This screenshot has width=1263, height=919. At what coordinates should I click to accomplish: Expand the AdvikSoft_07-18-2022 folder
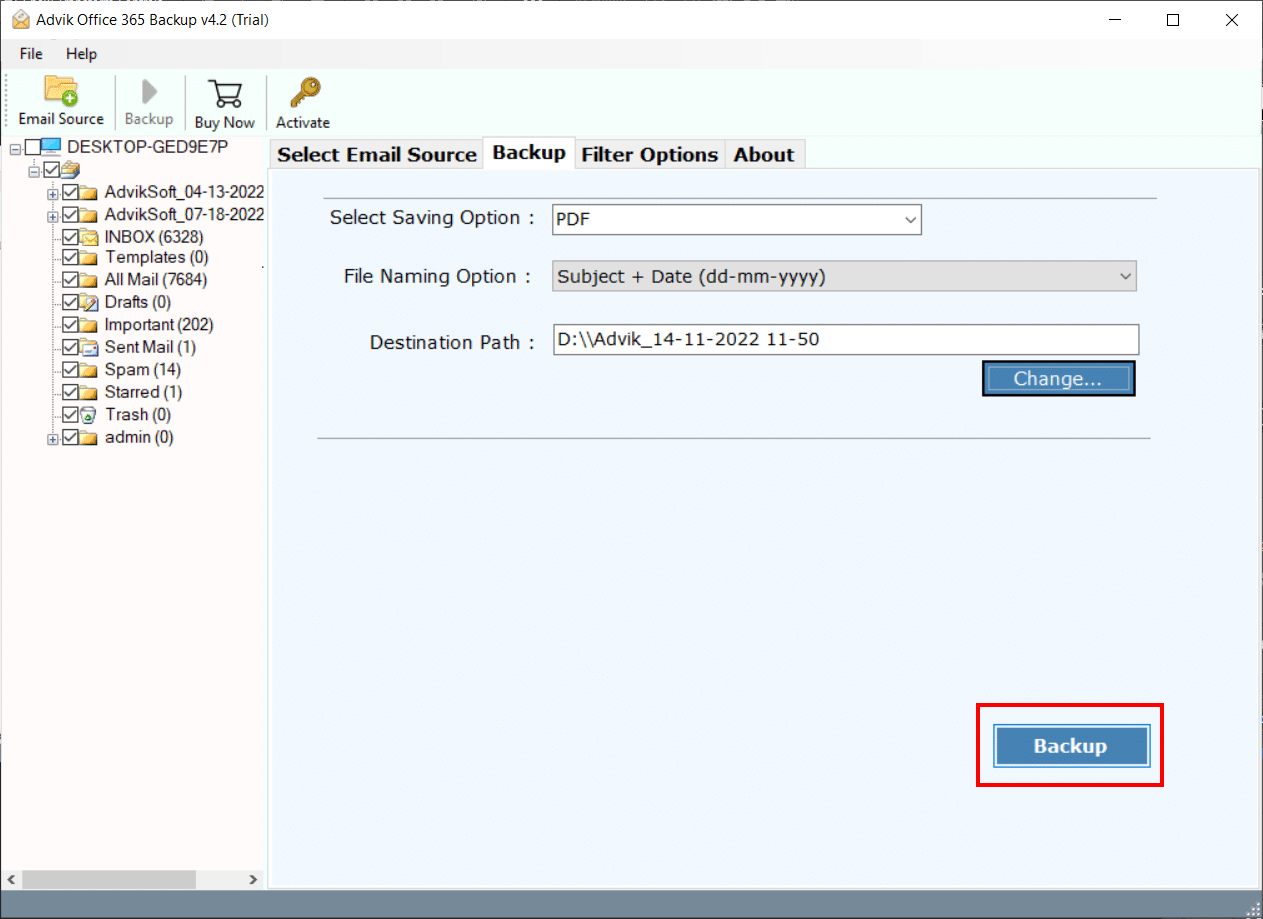pyautogui.click(x=53, y=215)
